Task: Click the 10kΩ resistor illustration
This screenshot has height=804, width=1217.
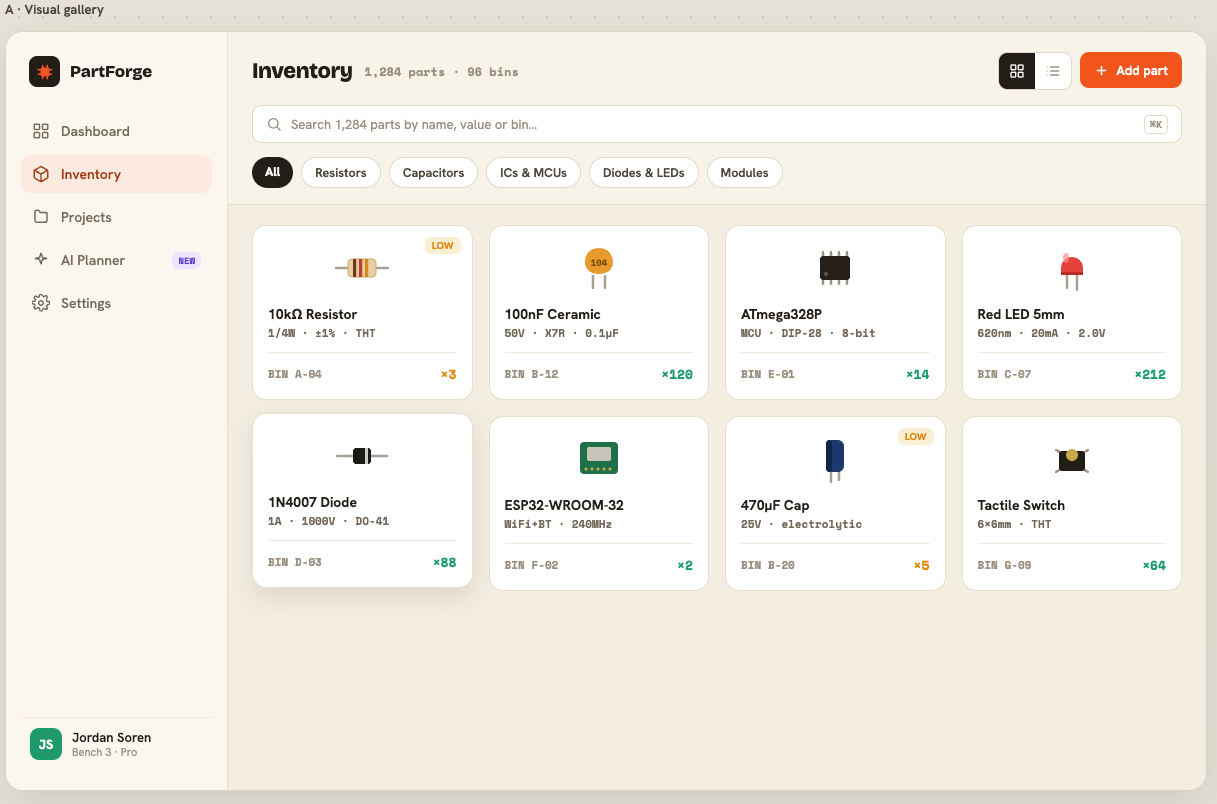Action: [362, 267]
